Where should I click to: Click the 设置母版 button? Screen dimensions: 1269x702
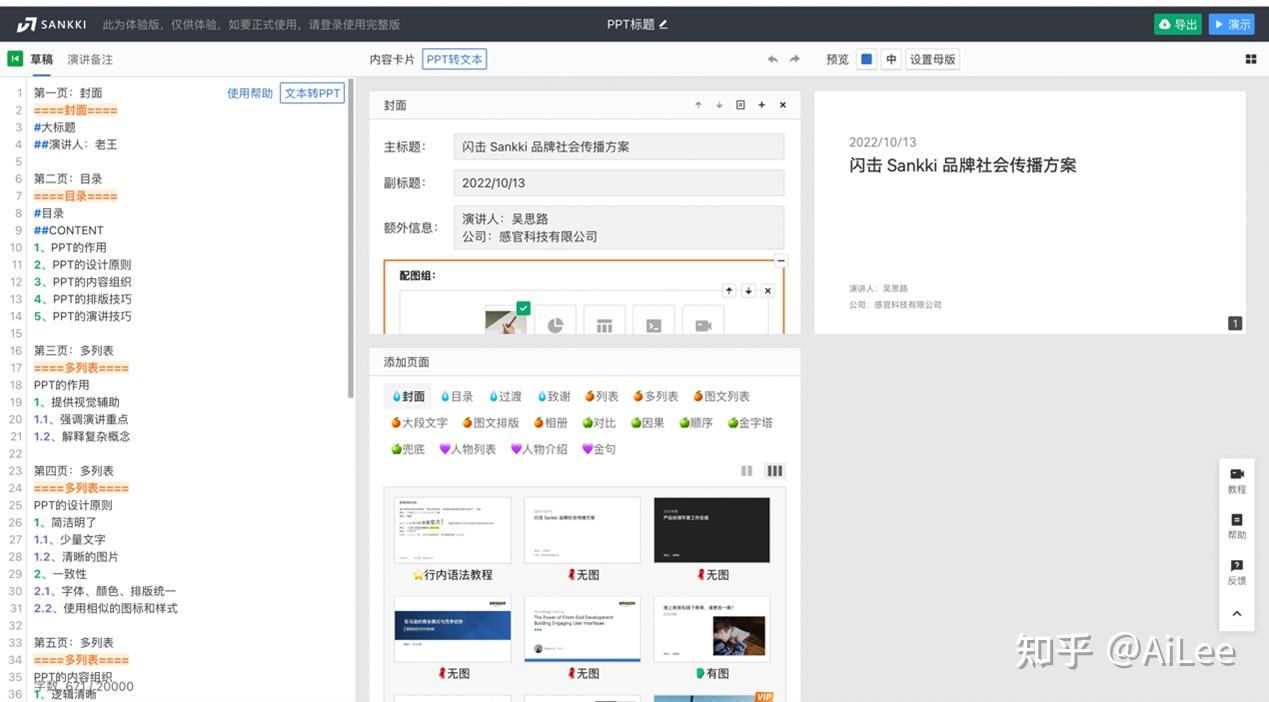[932, 59]
